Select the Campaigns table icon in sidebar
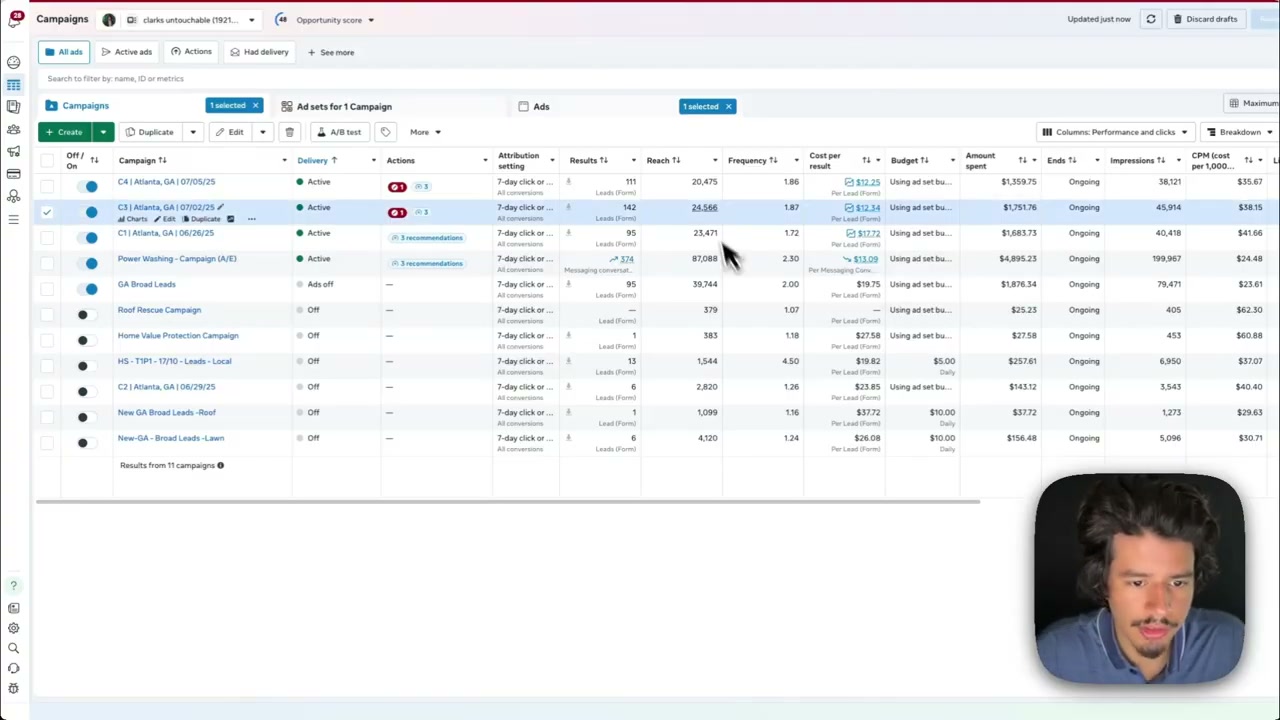This screenshot has height=720, width=1280. coord(13,85)
